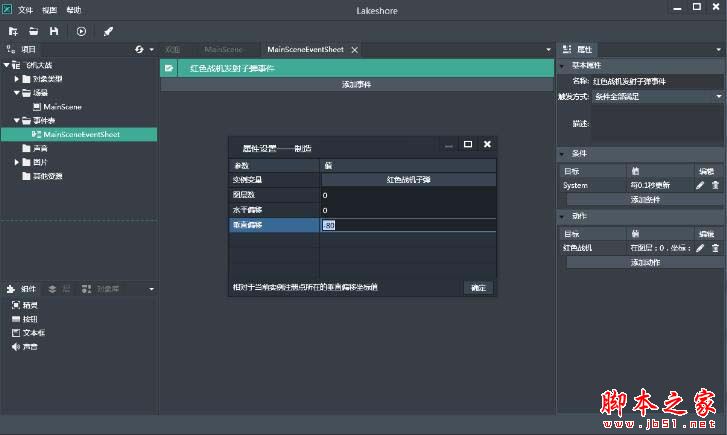Screen dimensions: 727x435
Task: Click the rocket publish toolbar icon
Action: click(108, 31)
